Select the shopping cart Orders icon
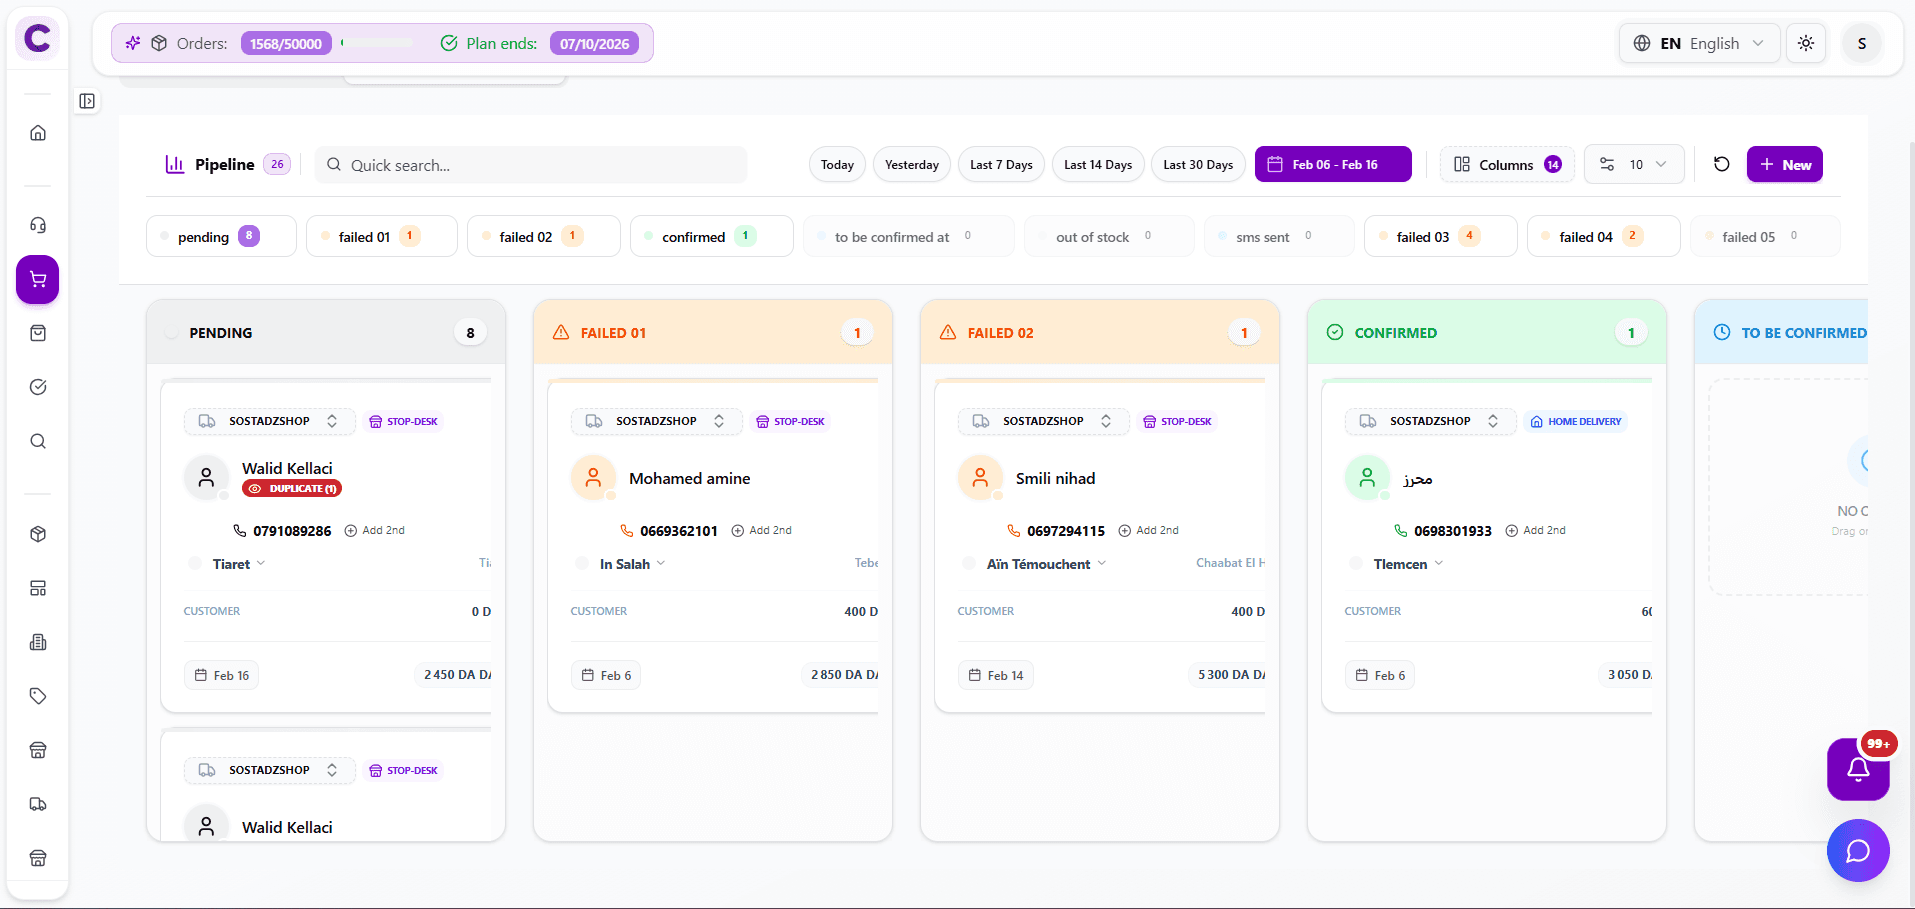Image resolution: width=1915 pixels, height=909 pixels. click(x=37, y=280)
